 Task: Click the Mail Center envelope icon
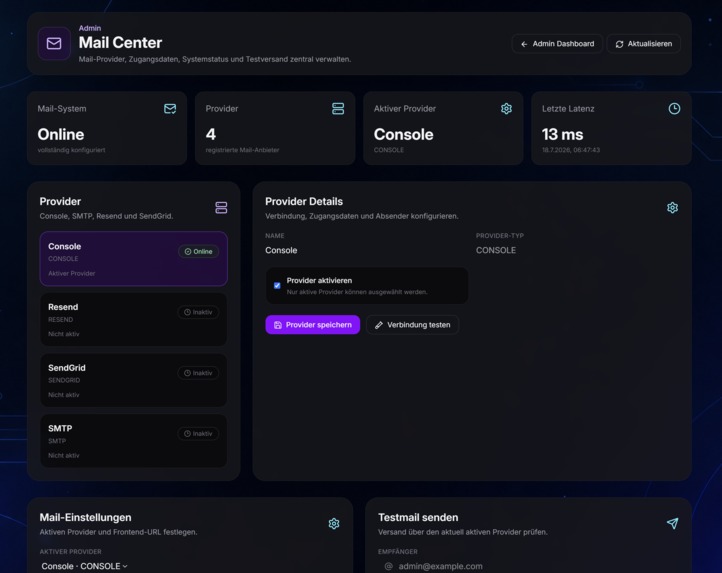(x=54, y=43)
